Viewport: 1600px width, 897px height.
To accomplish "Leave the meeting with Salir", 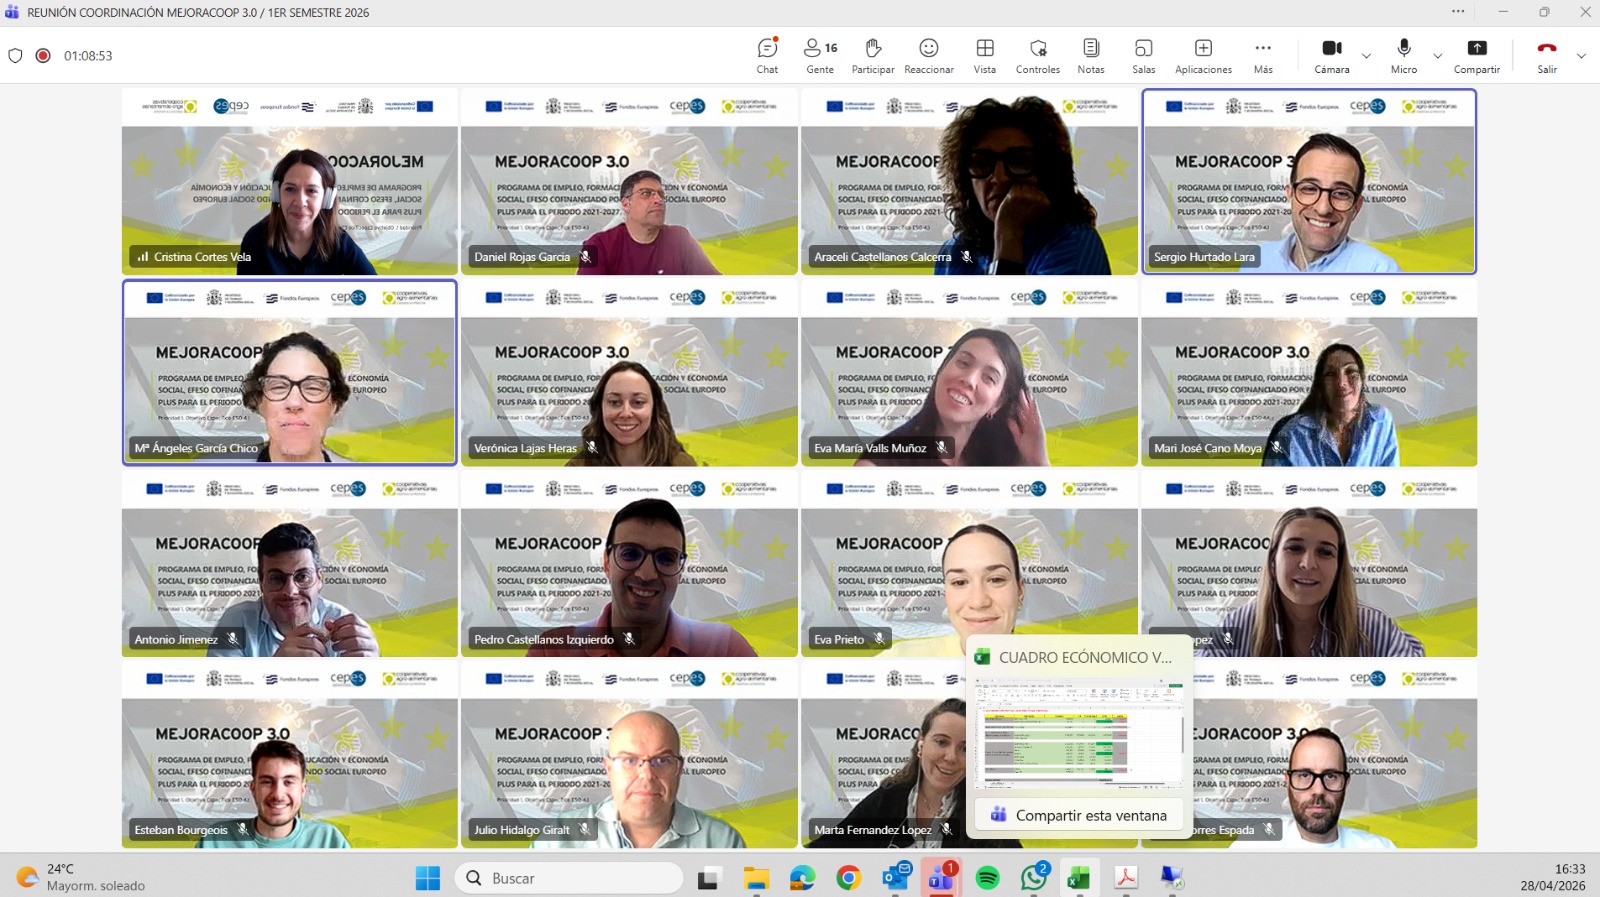I will tap(1547, 55).
